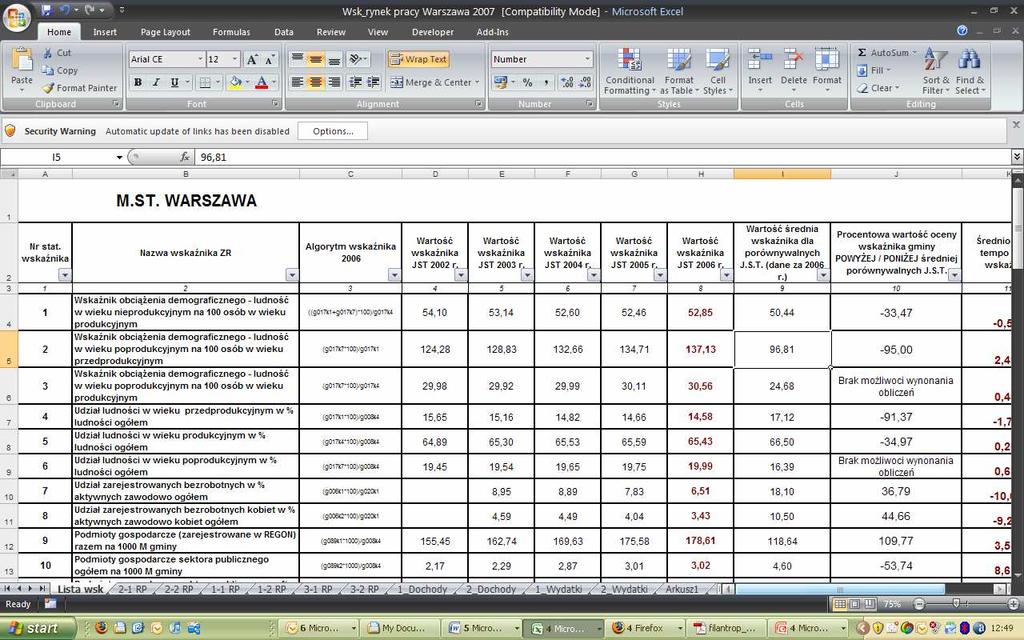The image size is (1024, 640).
Task: Toggle Middle Align vertical alignment
Action: [315, 59]
